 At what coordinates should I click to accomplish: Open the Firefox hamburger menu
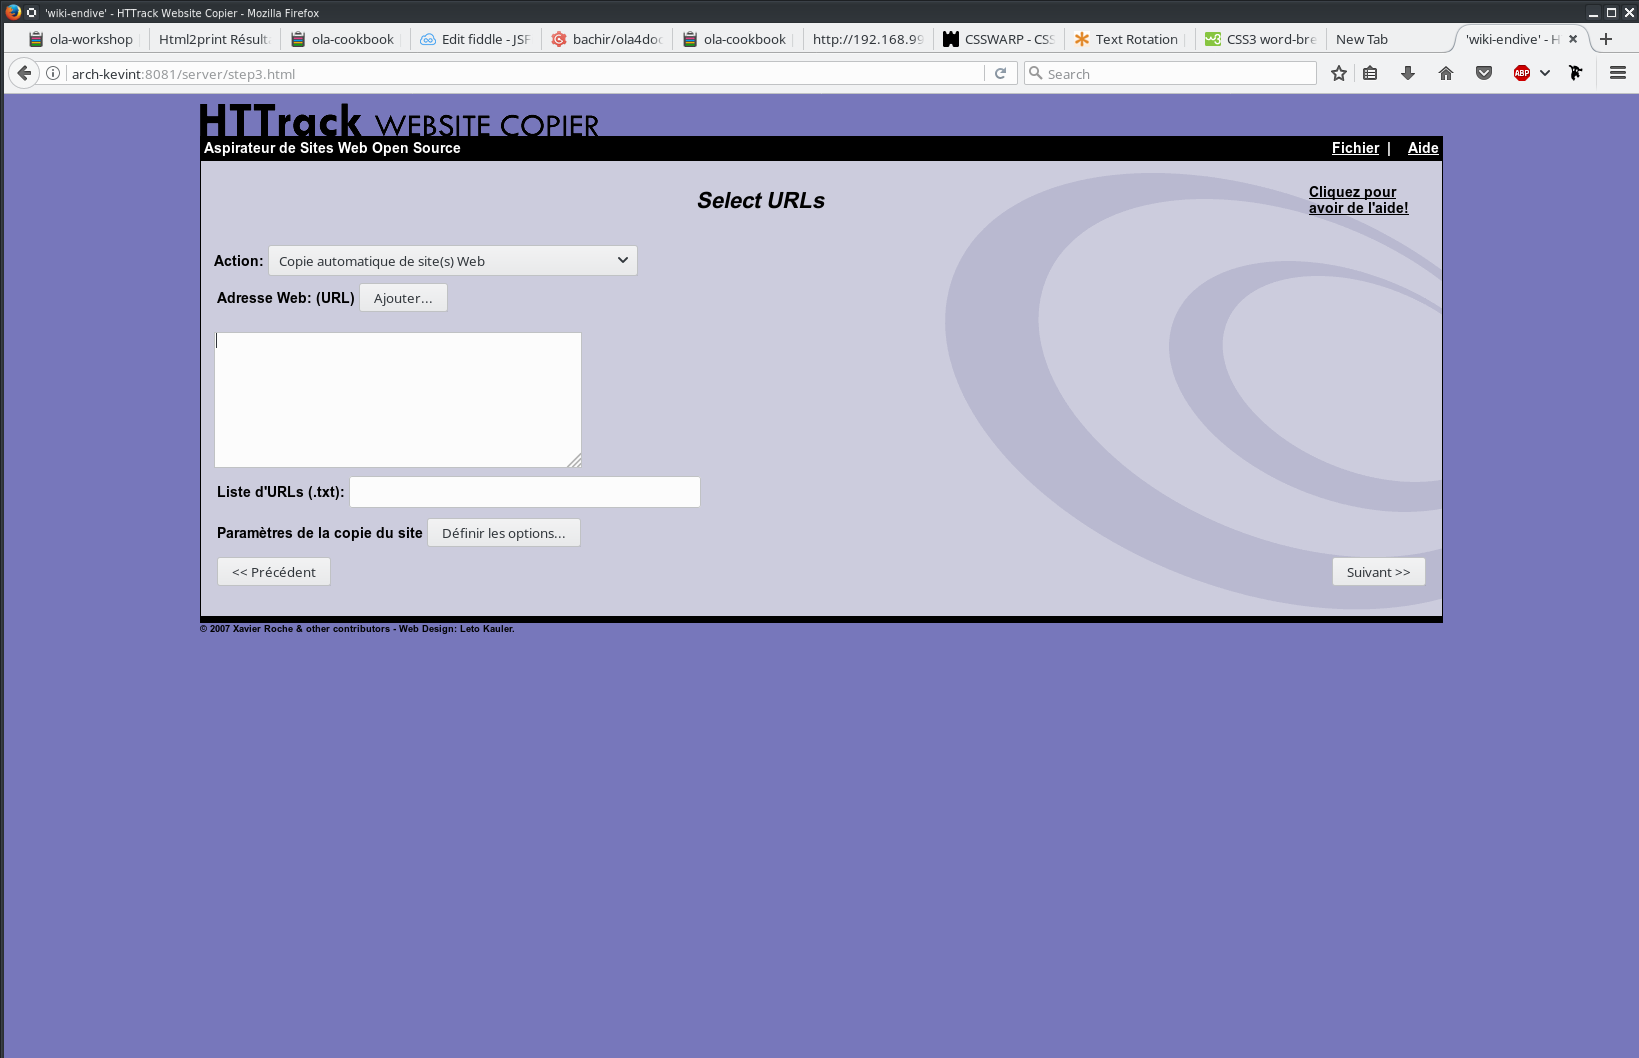[x=1618, y=73]
